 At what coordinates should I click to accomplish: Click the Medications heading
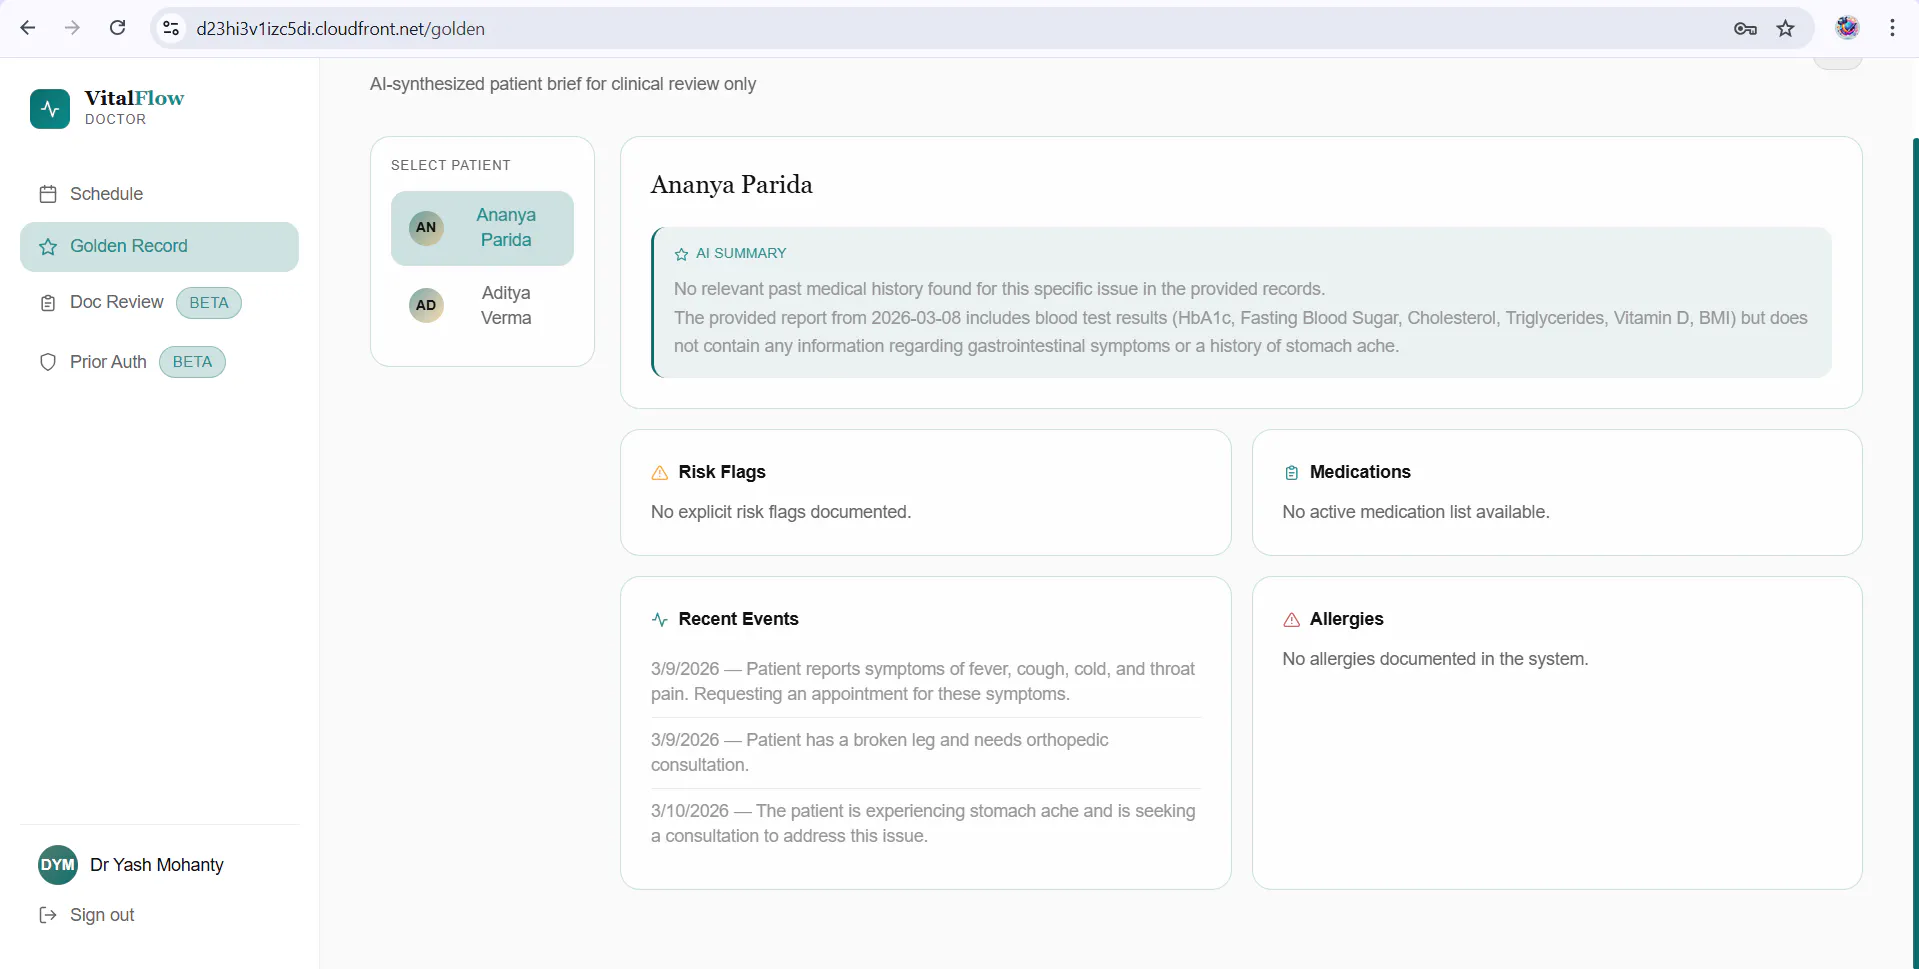tap(1360, 472)
